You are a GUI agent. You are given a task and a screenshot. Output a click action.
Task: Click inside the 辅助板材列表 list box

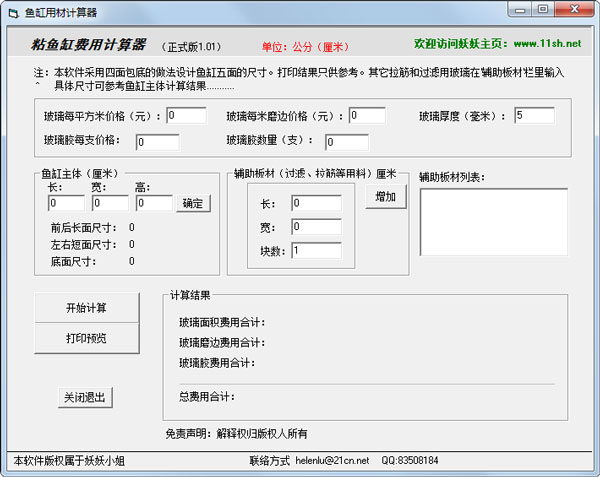(x=493, y=221)
